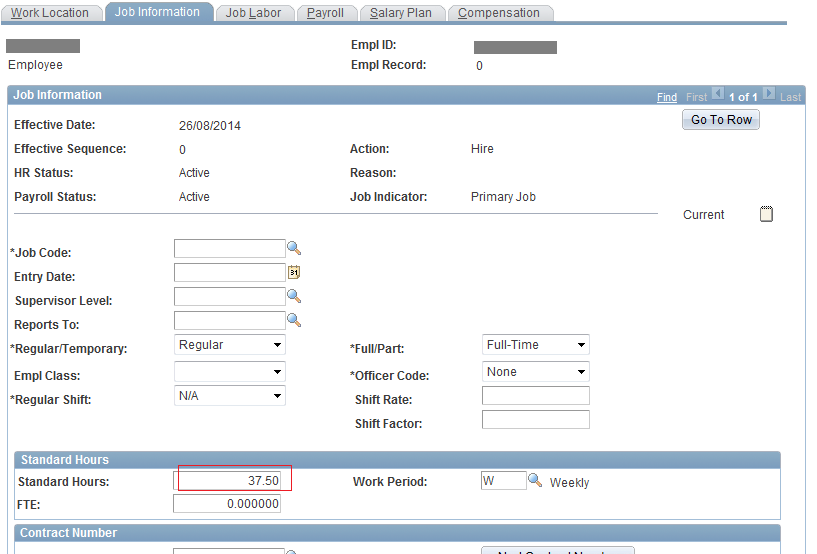Image resolution: width=817 pixels, height=554 pixels.
Task: Expand the Officer Code dropdown
Action: pos(536,372)
